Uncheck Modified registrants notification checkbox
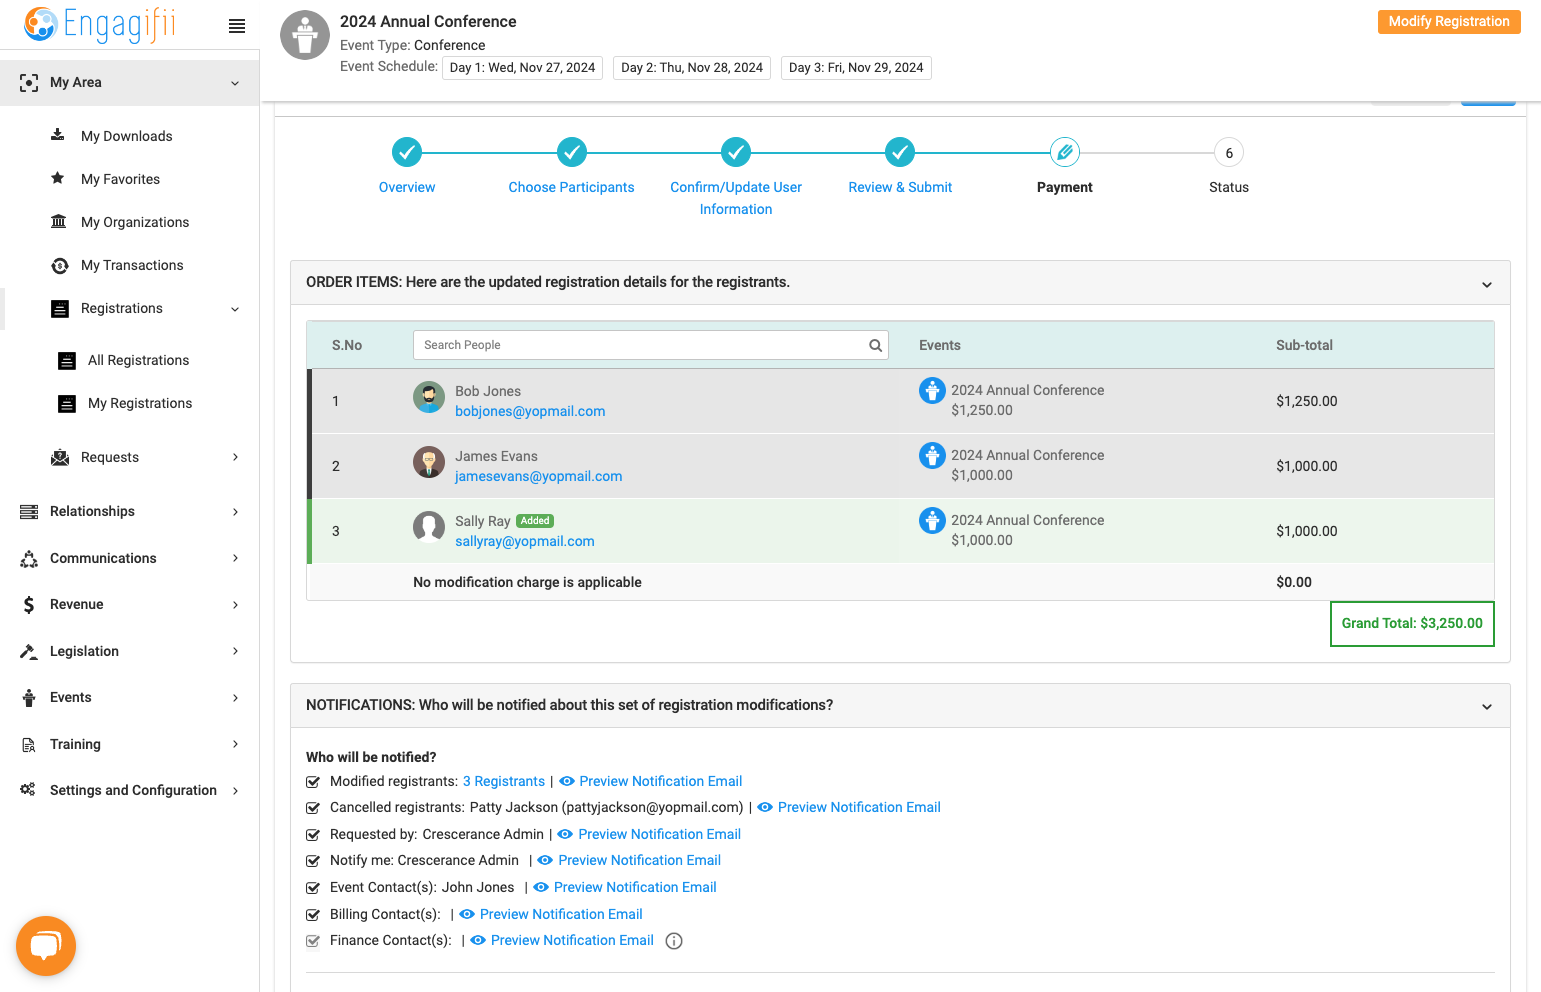Image resolution: width=1541 pixels, height=992 pixels. click(x=313, y=782)
